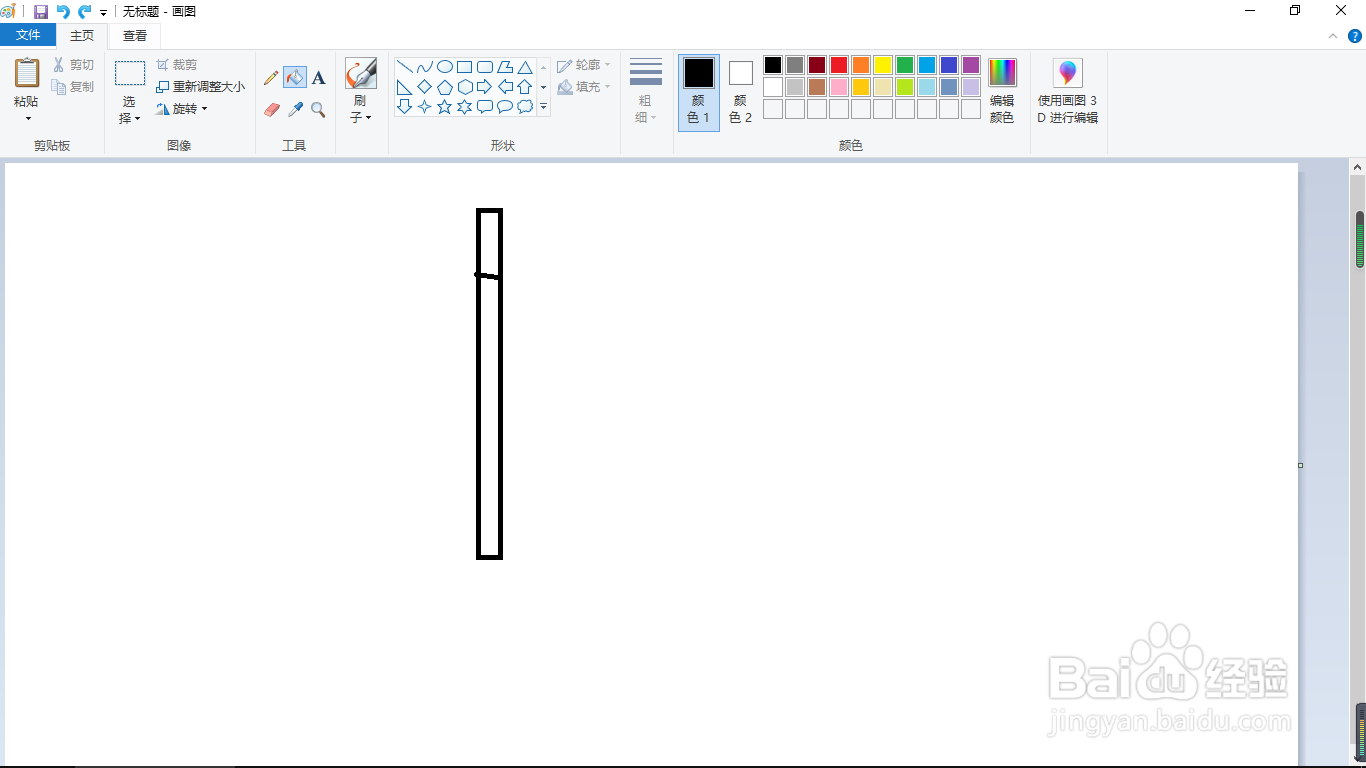Click Crop (裁剪) button

point(177,65)
